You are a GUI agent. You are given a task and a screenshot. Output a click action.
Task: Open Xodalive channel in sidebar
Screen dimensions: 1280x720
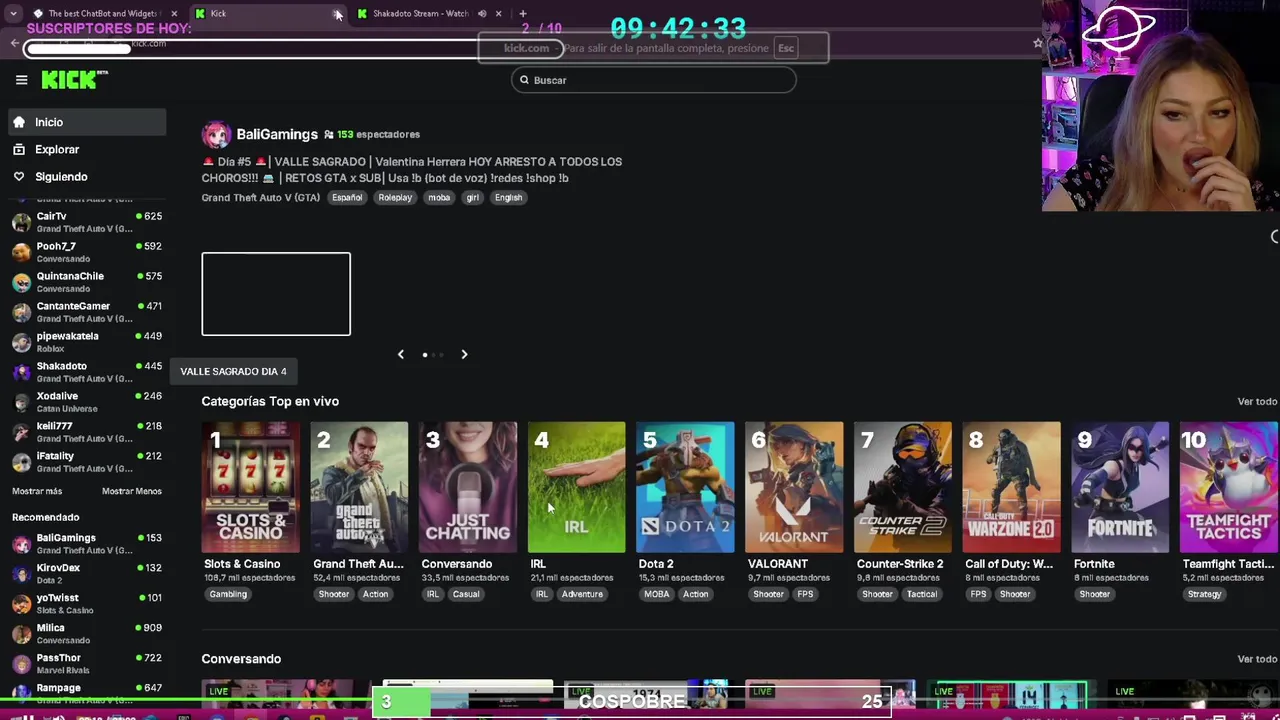[87, 402]
